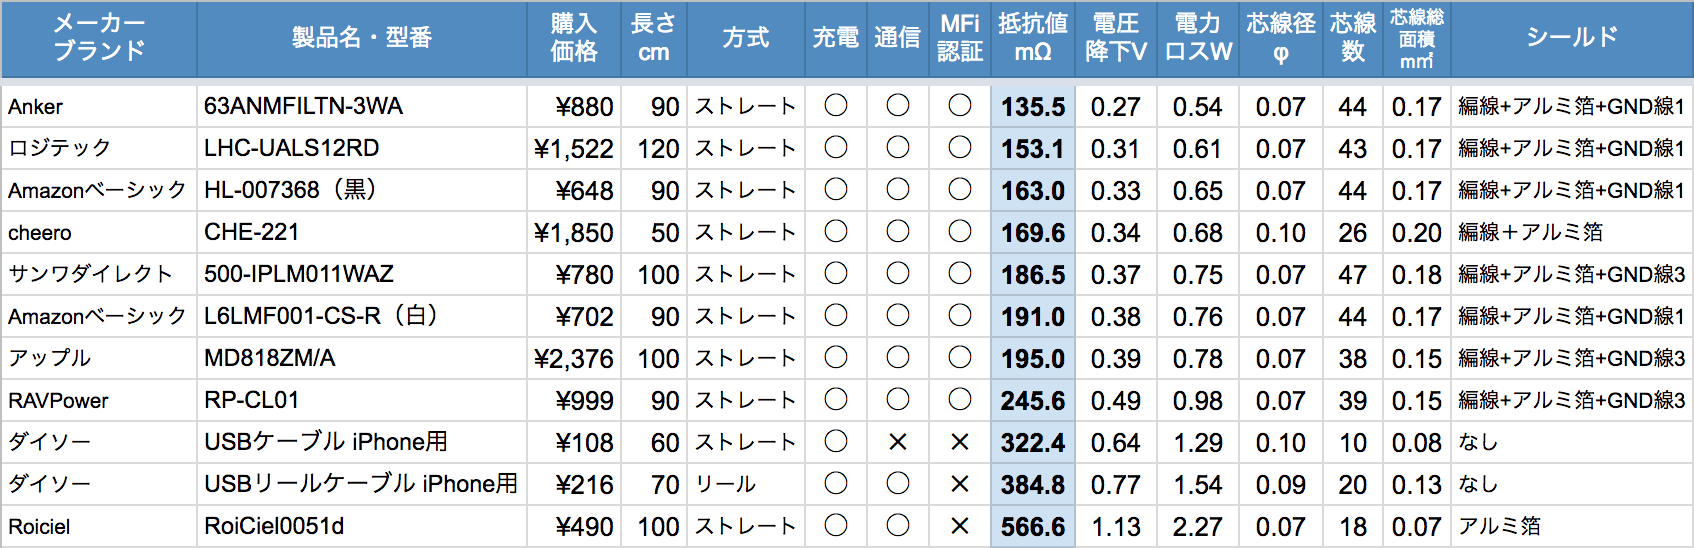Click model MD818ZM/A

point(269,358)
